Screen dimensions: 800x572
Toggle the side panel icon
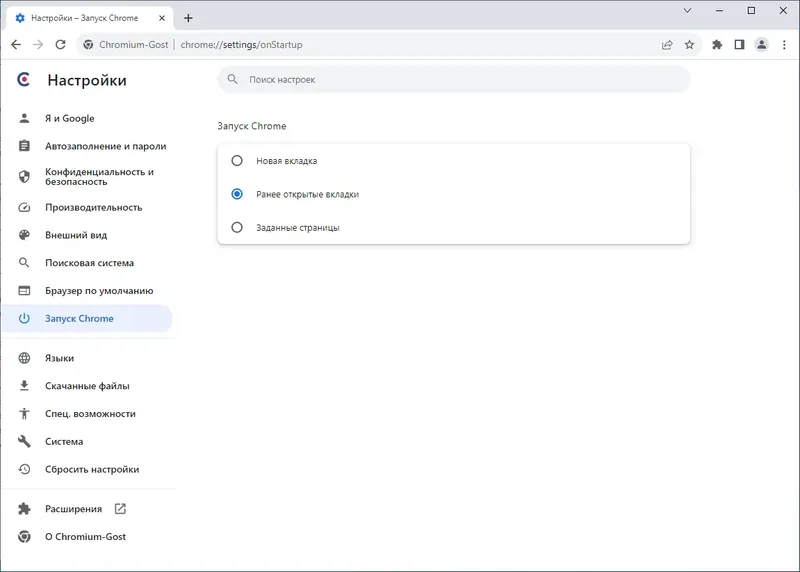pyautogui.click(x=739, y=44)
